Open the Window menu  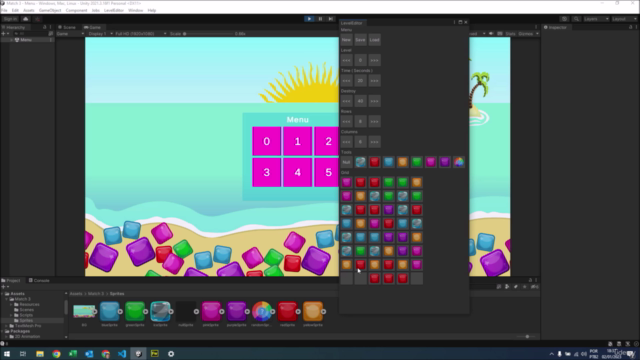coord(136,10)
